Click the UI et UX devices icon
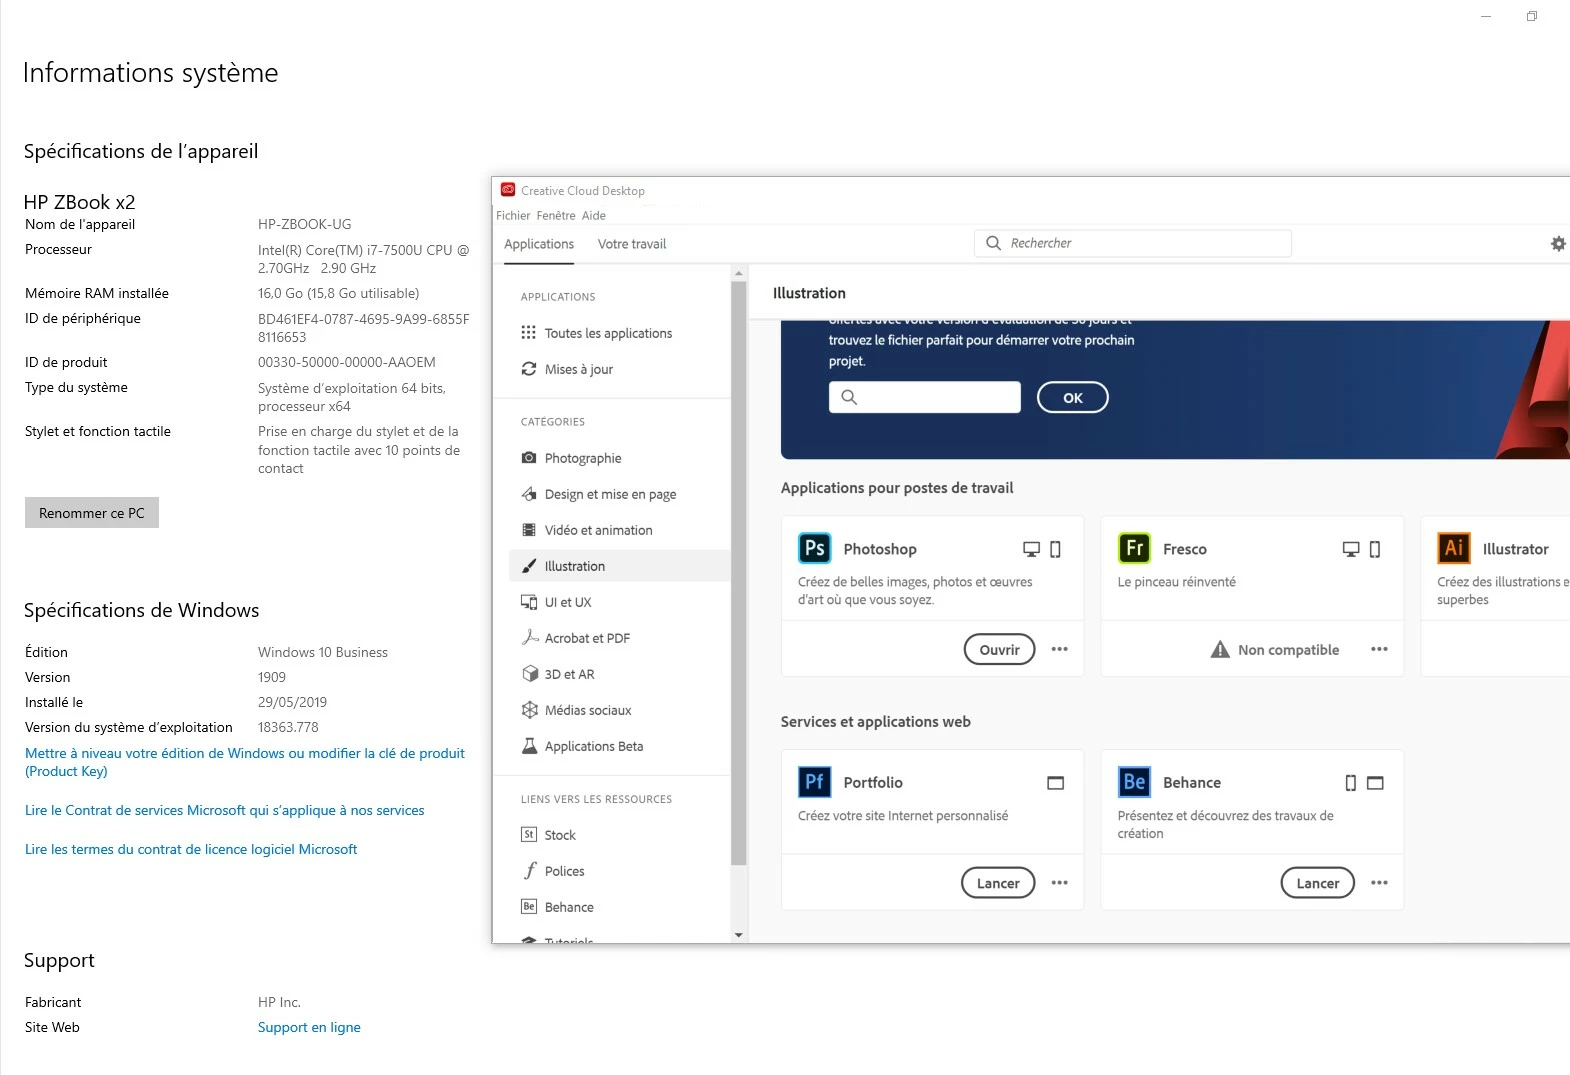The width and height of the screenshot is (1570, 1075). [529, 602]
